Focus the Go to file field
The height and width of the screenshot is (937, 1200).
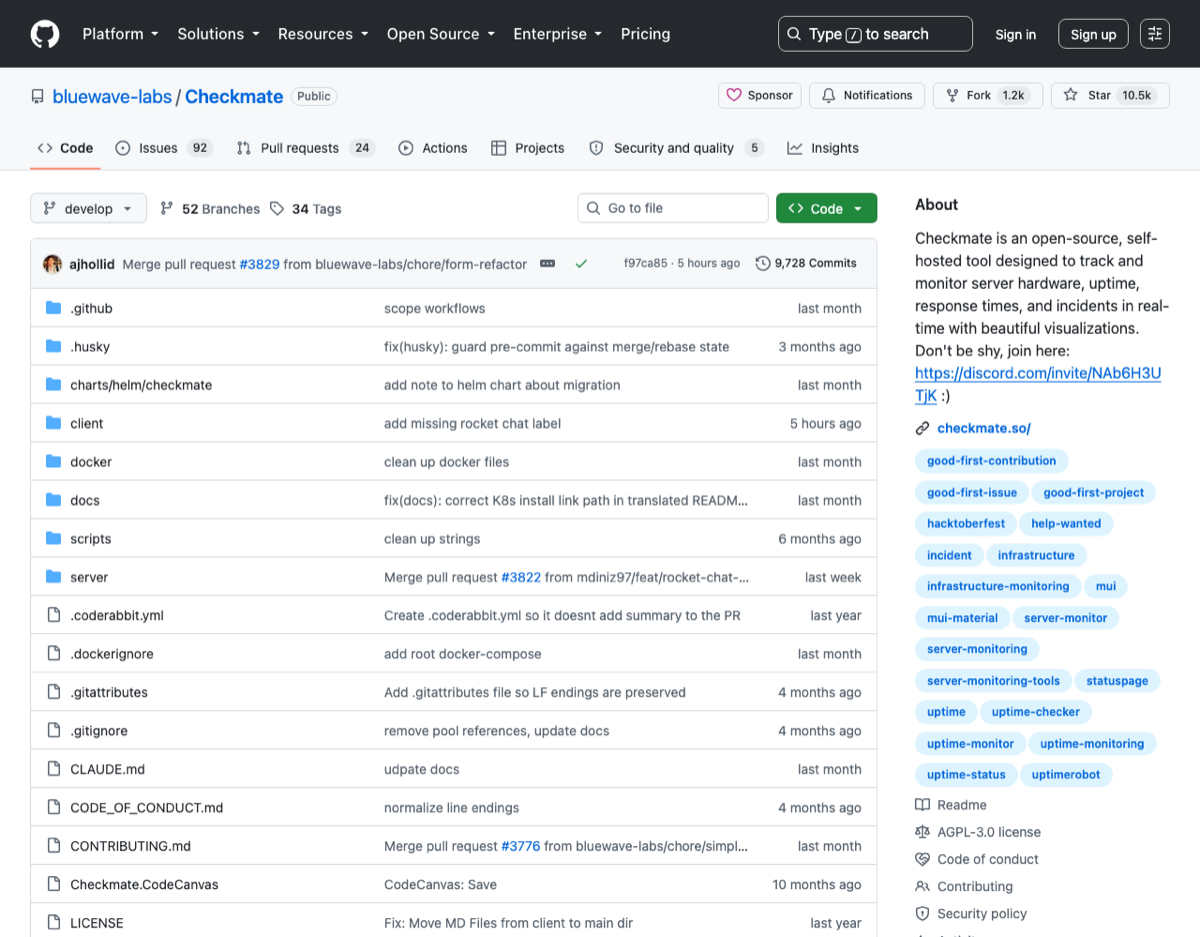(673, 208)
